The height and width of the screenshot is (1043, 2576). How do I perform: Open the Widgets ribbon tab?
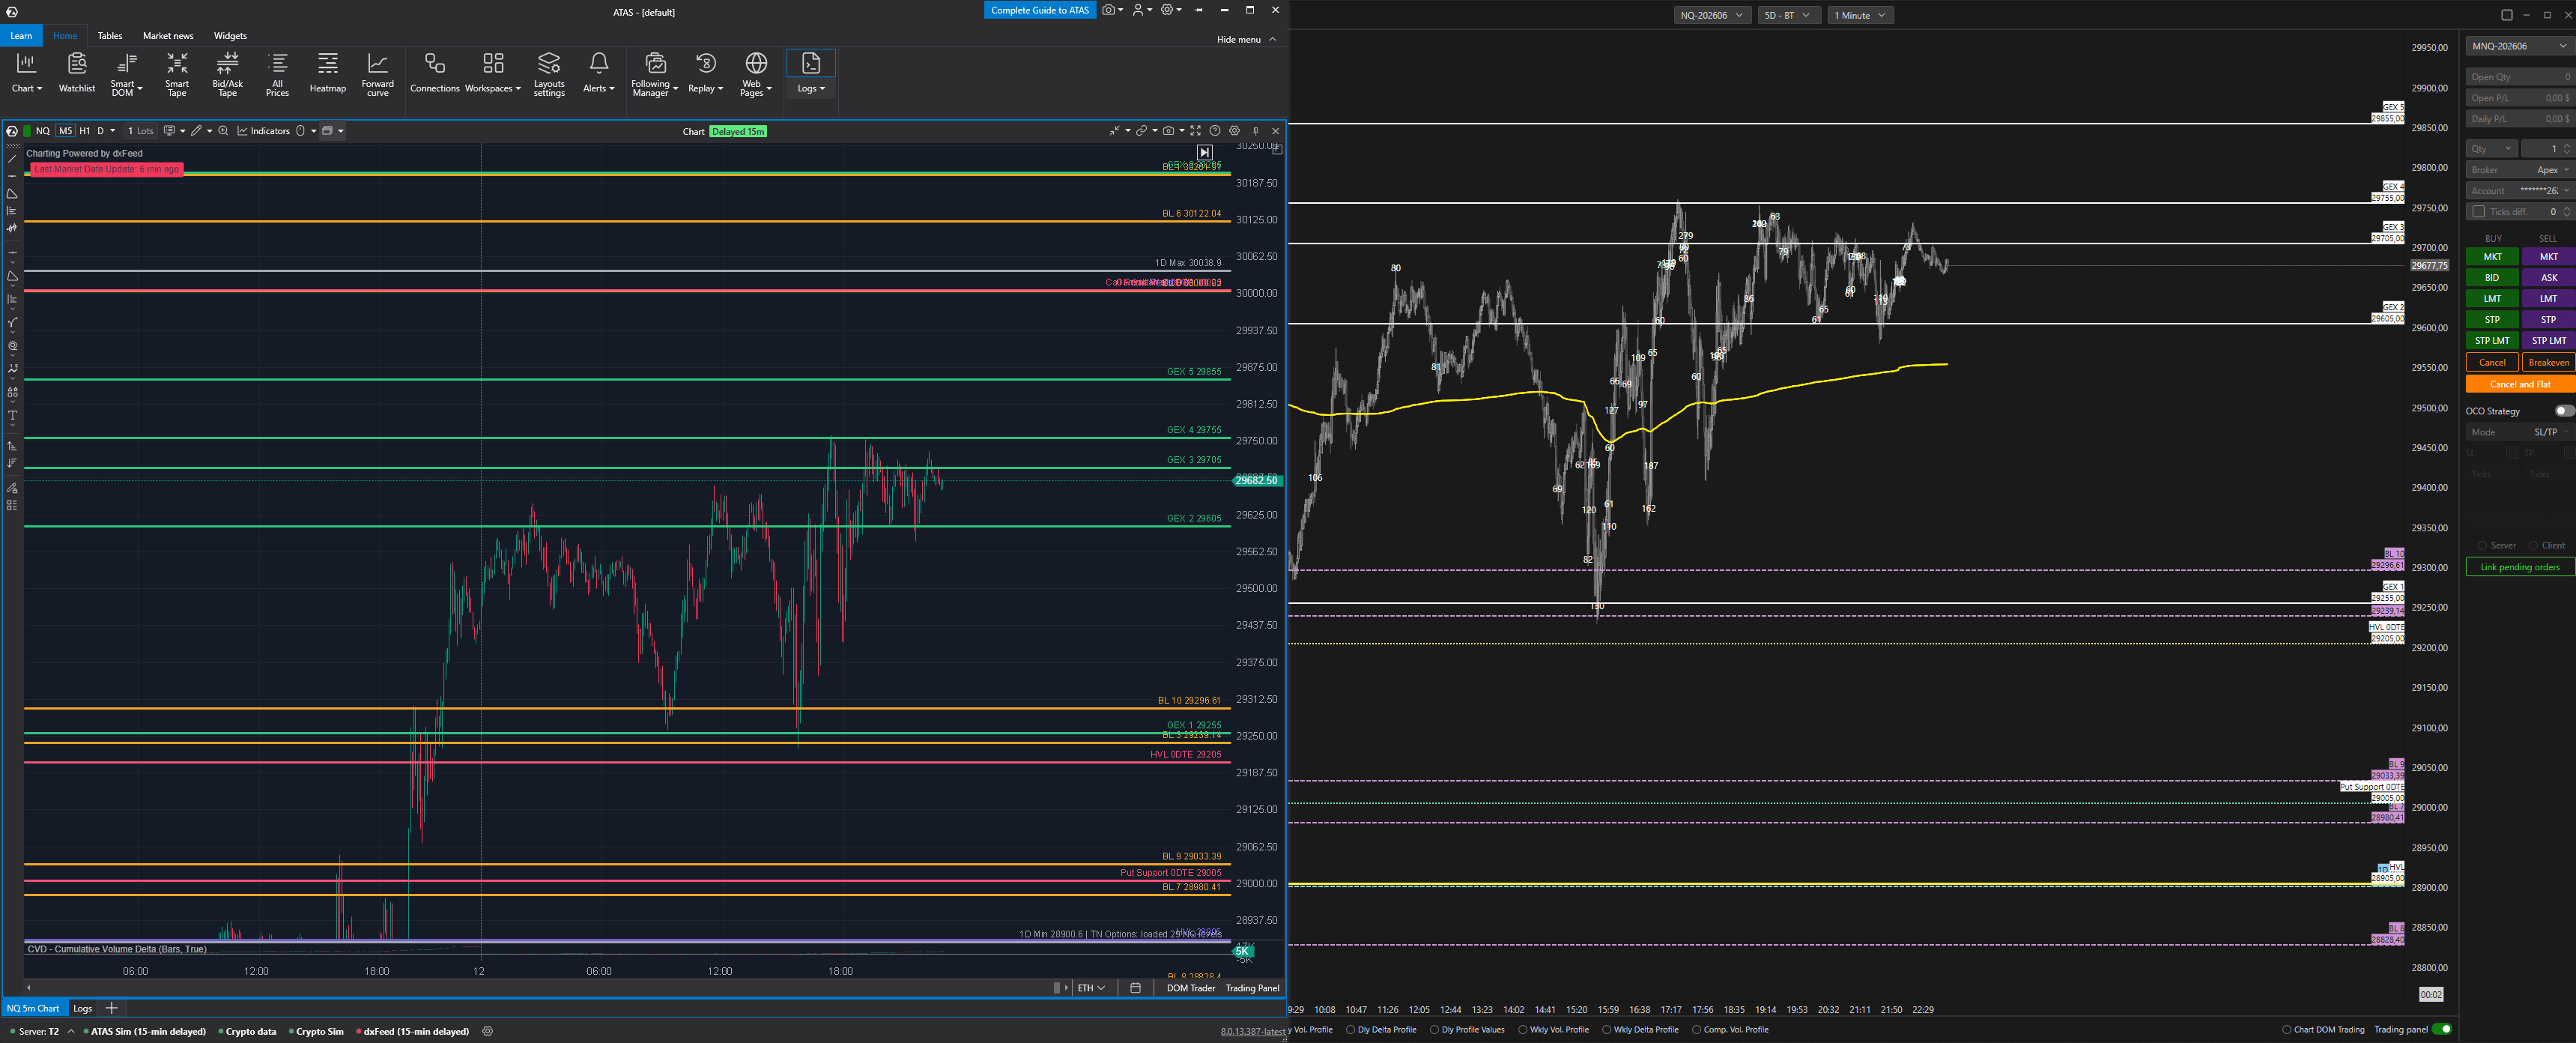point(230,36)
